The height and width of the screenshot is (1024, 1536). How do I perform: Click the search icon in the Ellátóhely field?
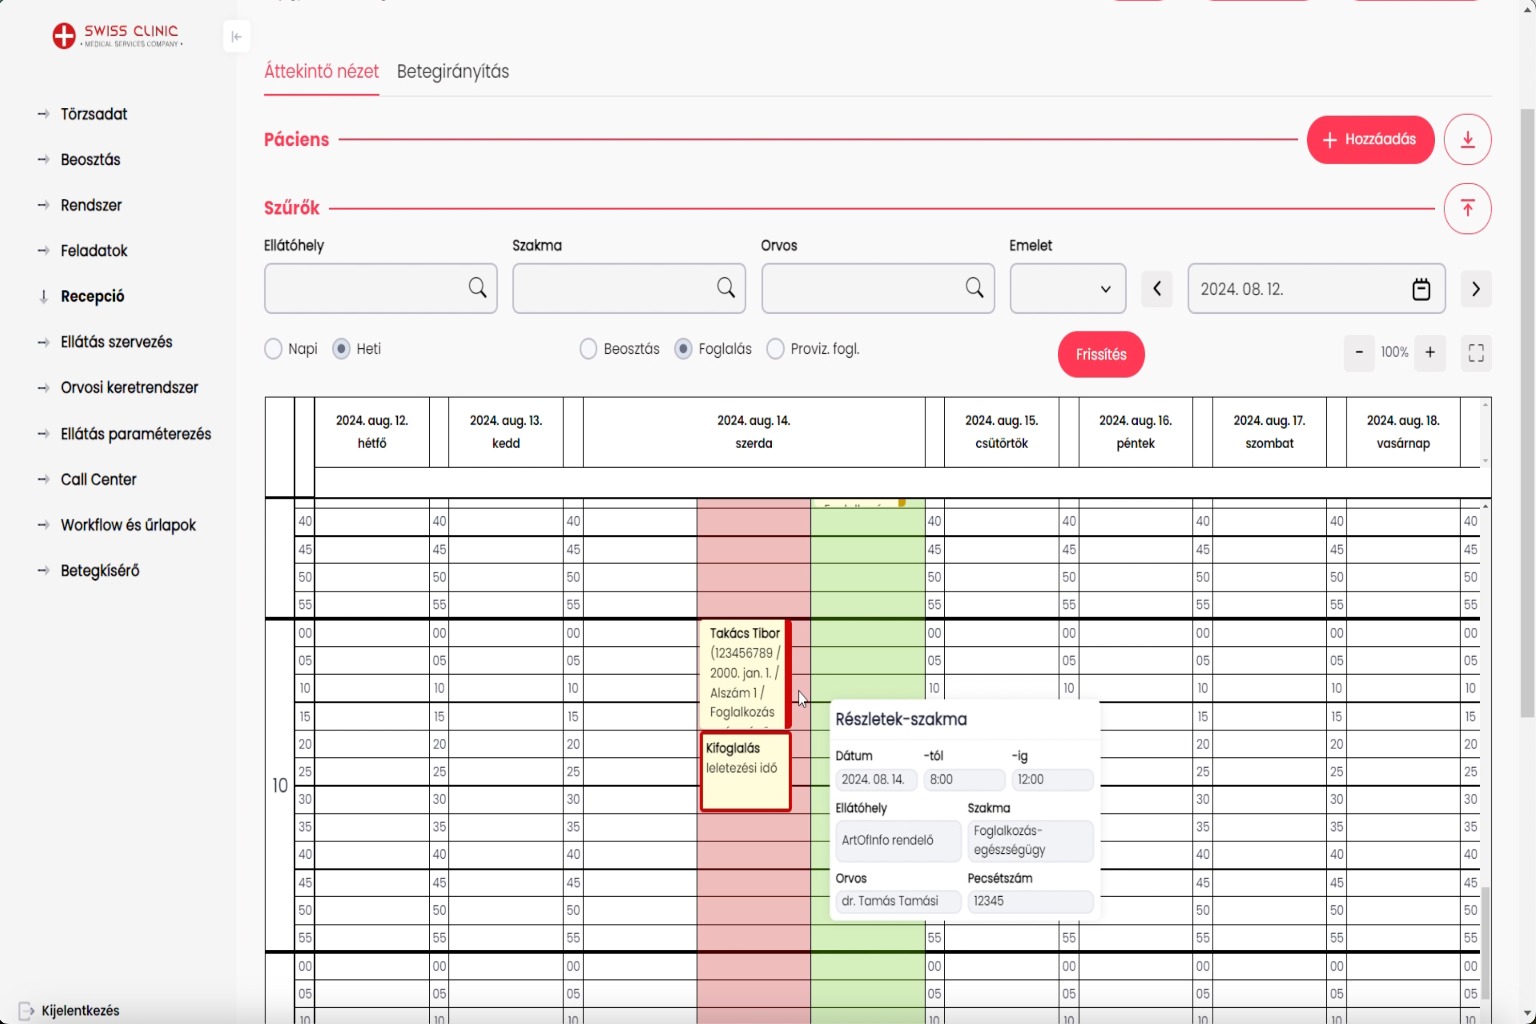[478, 288]
